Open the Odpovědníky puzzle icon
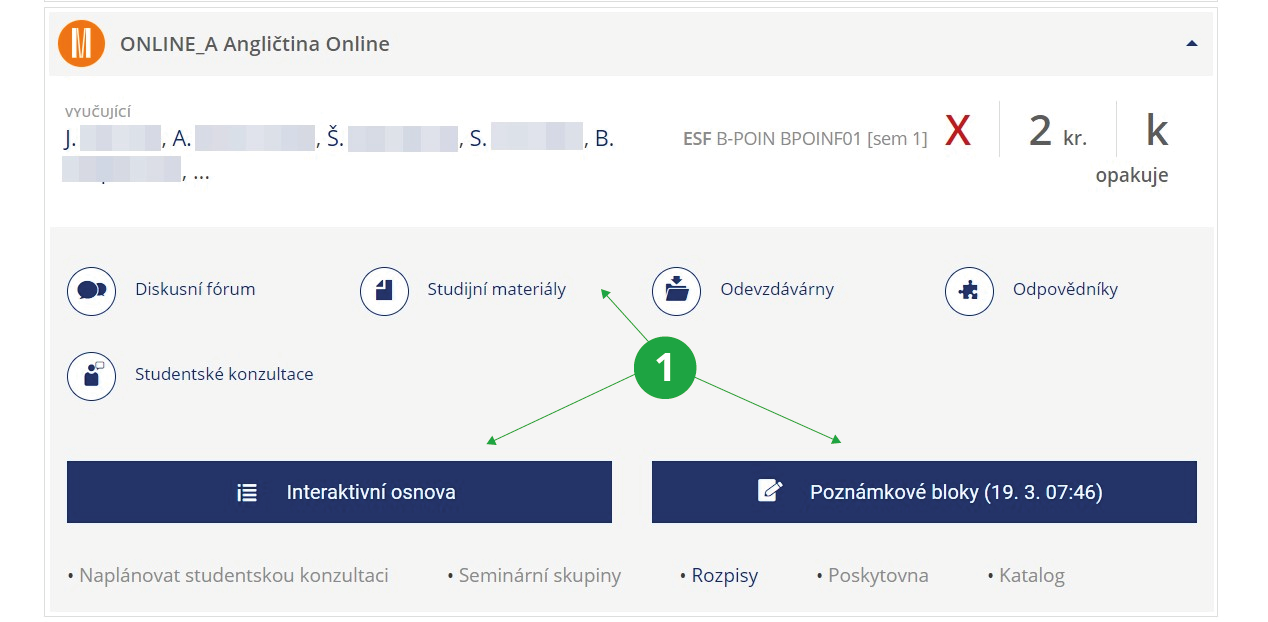This screenshot has height=622, width=1268. 970,291
